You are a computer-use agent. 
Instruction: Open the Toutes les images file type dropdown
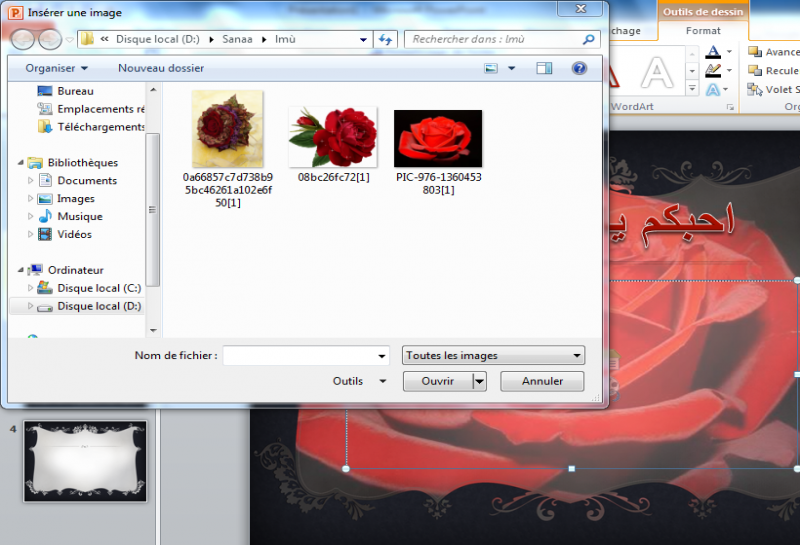[x=493, y=355]
